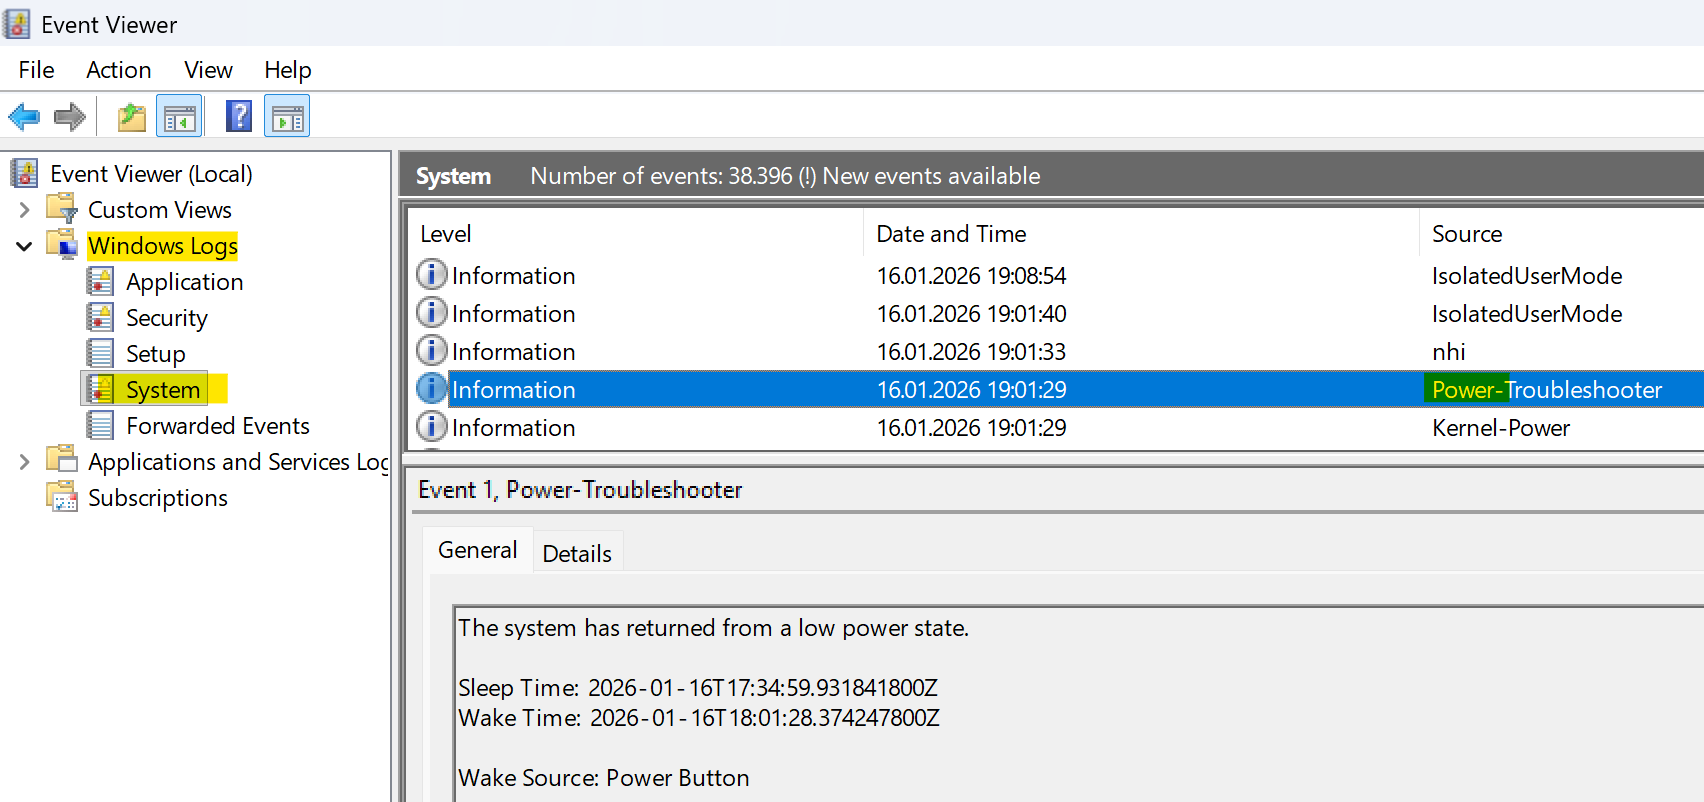The height and width of the screenshot is (802, 1704).
Task: Open the Action menu
Action: pos(118,70)
